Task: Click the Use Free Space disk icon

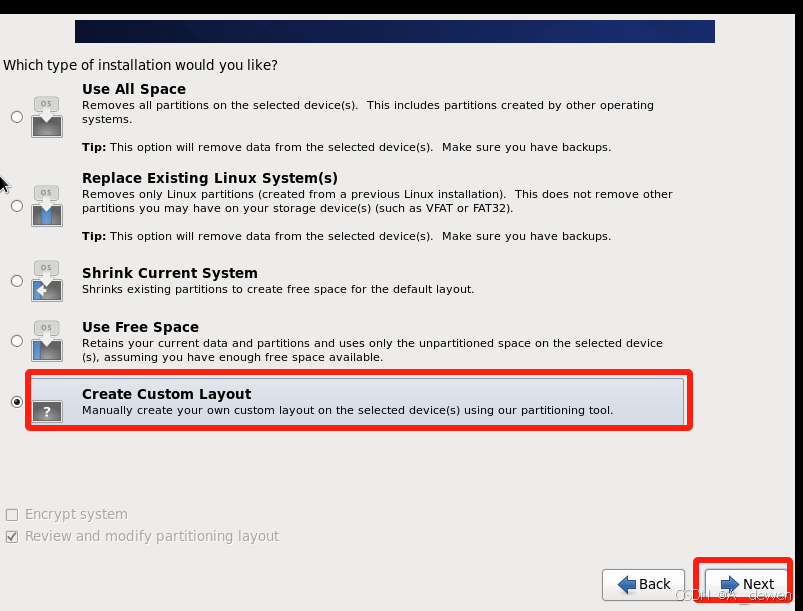Action: coord(47,341)
